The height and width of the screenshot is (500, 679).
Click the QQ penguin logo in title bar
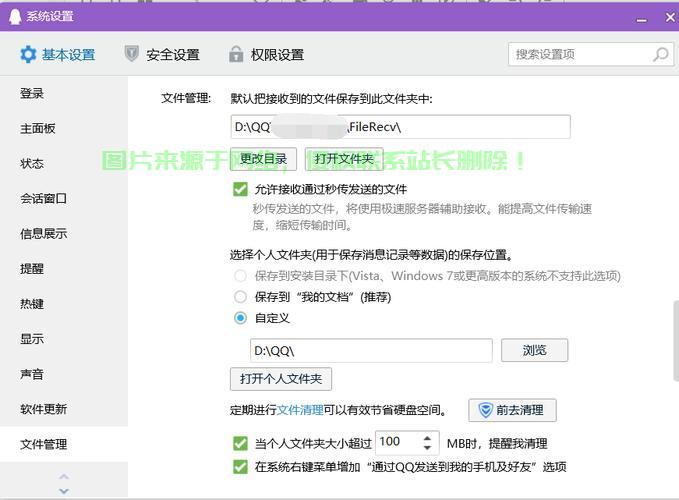(x=15, y=17)
